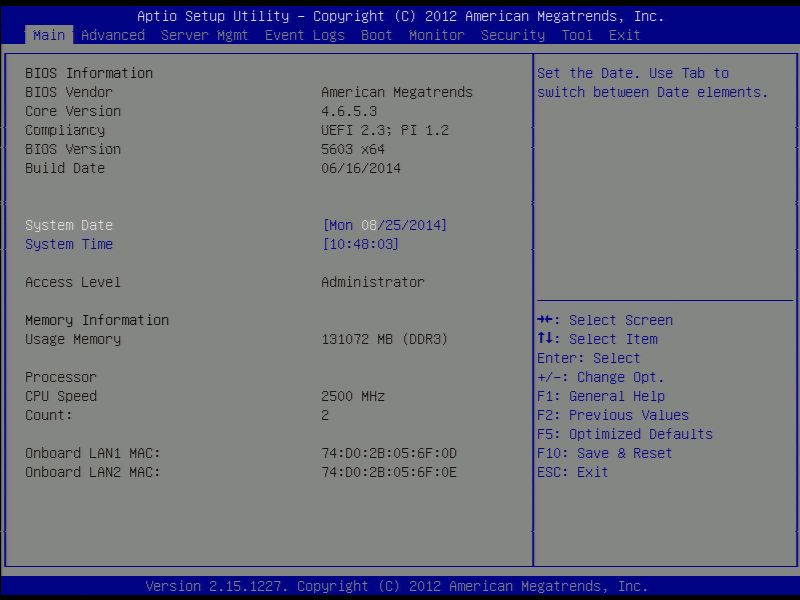The width and height of the screenshot is (800, 600).
Task: Click the F1: General Help hint
Action: click(601, 396)
